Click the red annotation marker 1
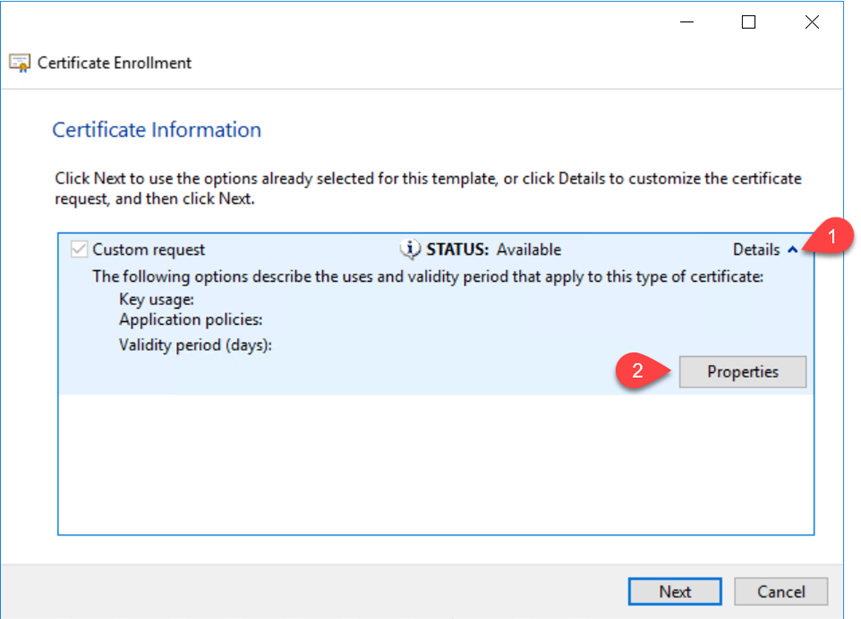Viewport: 861px width, 619px height. (830, 236)
